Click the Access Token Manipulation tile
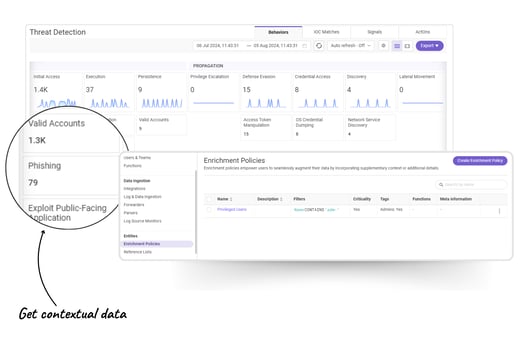This screenshot has width=525, height=362. (266, 127)
